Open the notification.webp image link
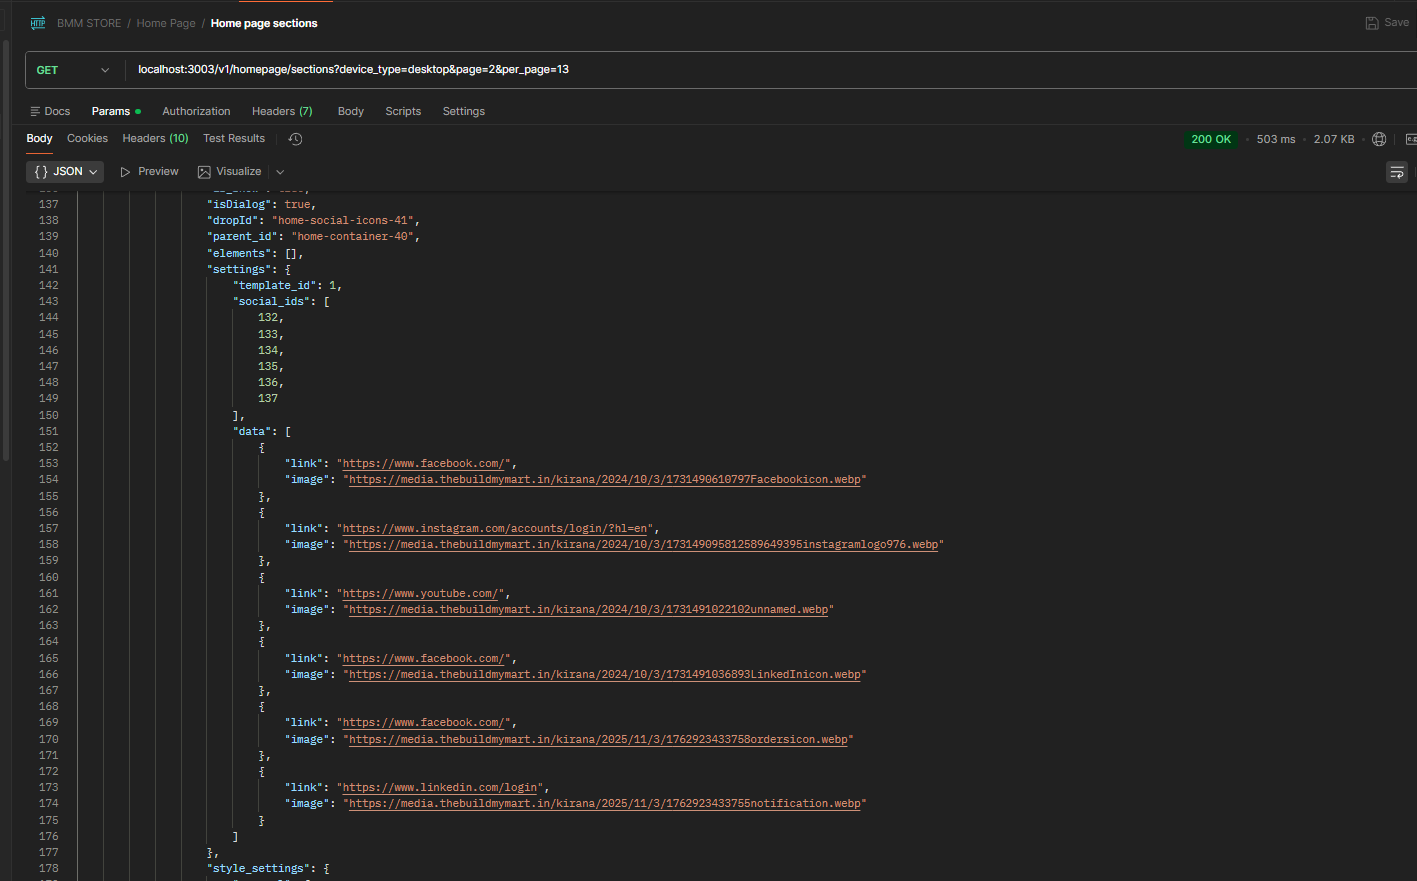This screenshot has width=1417, height=881. [605, 804]
